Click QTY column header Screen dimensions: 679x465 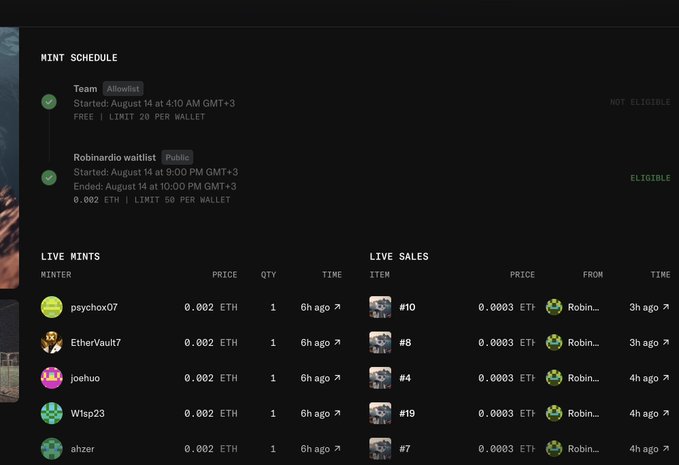click(268, 274)
